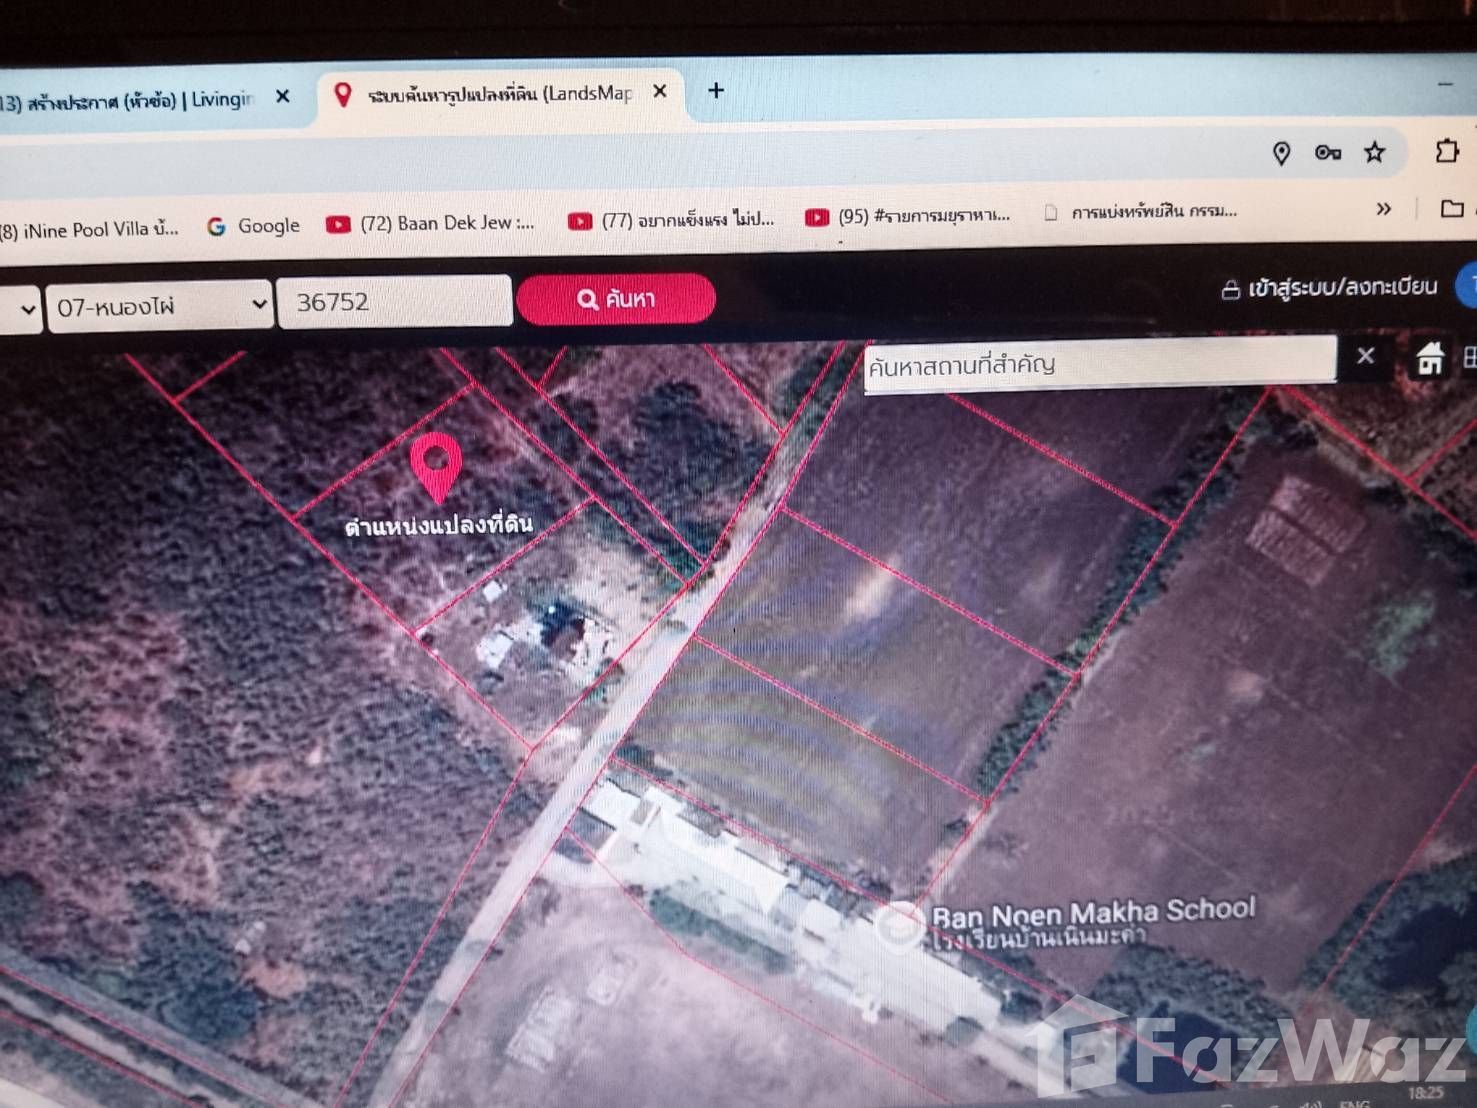
Task: Click the เข้าสู่ระบบ/ลงทะเบียน login link
Action: coord(1329,289)
